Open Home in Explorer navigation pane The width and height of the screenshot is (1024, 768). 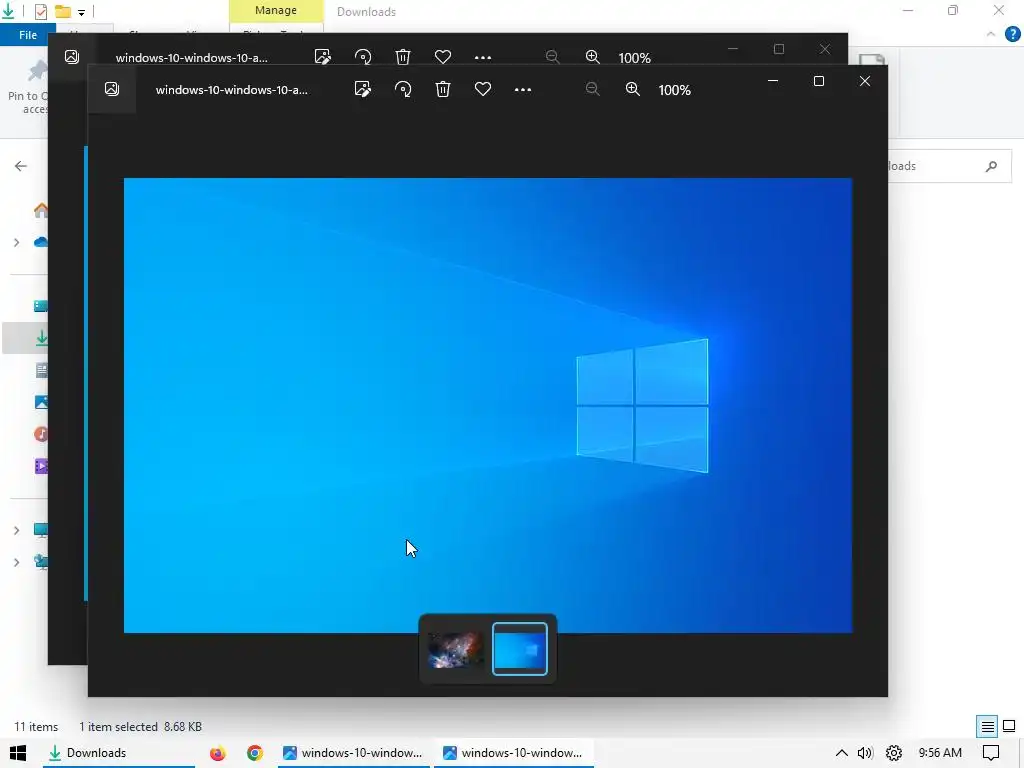[x=40, y=210]
